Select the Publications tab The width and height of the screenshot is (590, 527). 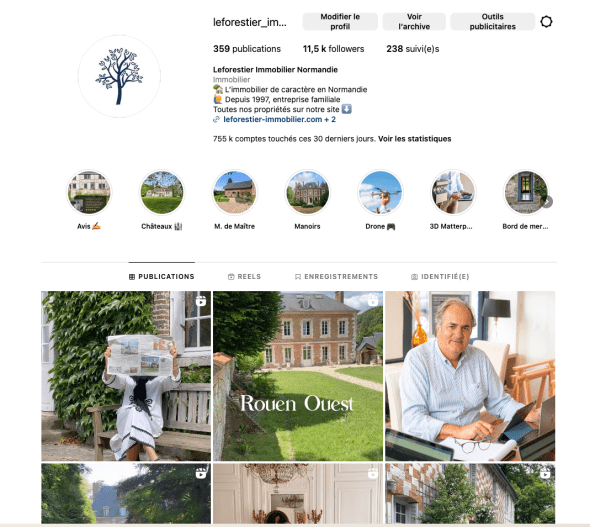pos(162,276)
